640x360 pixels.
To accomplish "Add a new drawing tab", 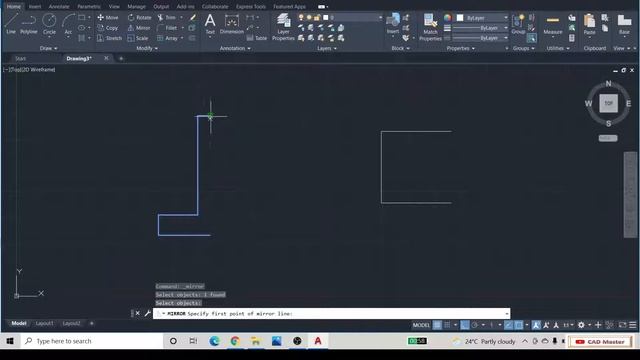I will click(121, 58).
